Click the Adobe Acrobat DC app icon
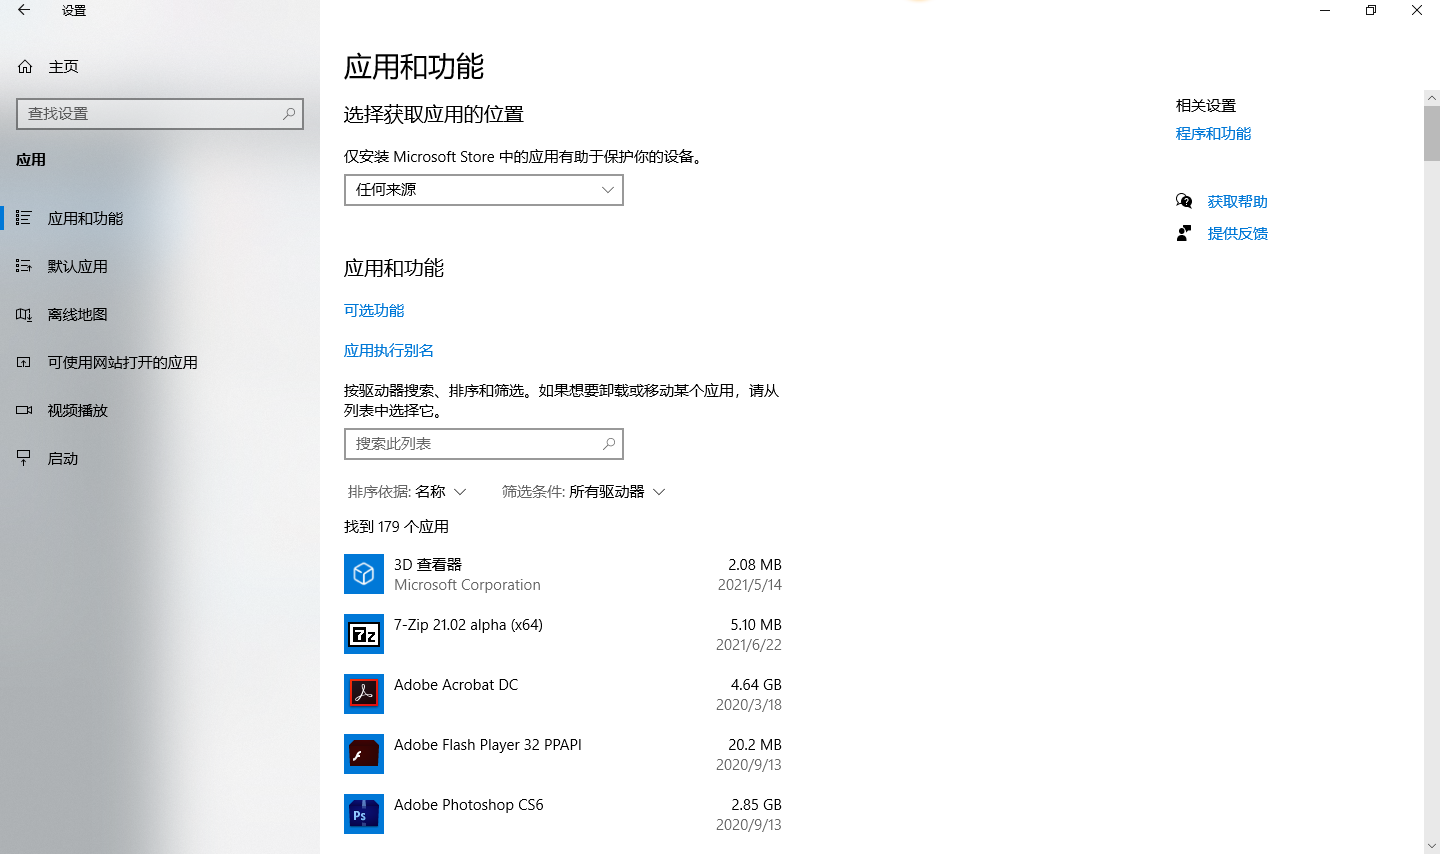The height and width of the screenshot is (854, 1440). tap(364, 694)
